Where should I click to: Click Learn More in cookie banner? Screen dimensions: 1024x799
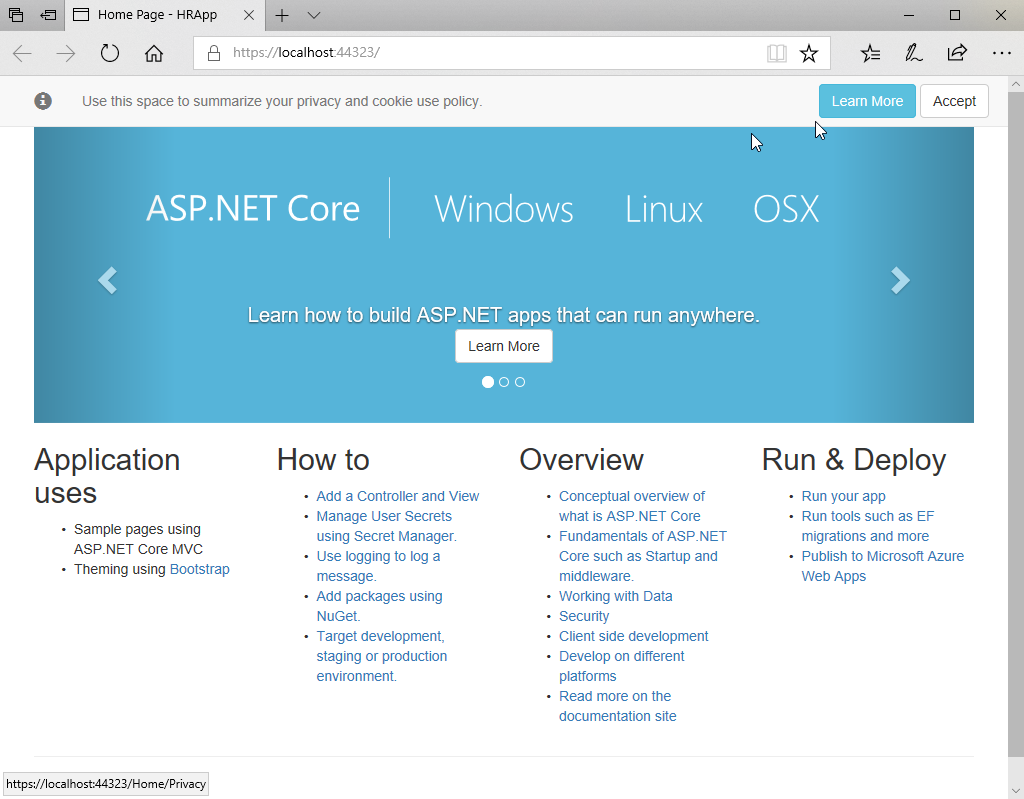(867, 101)
